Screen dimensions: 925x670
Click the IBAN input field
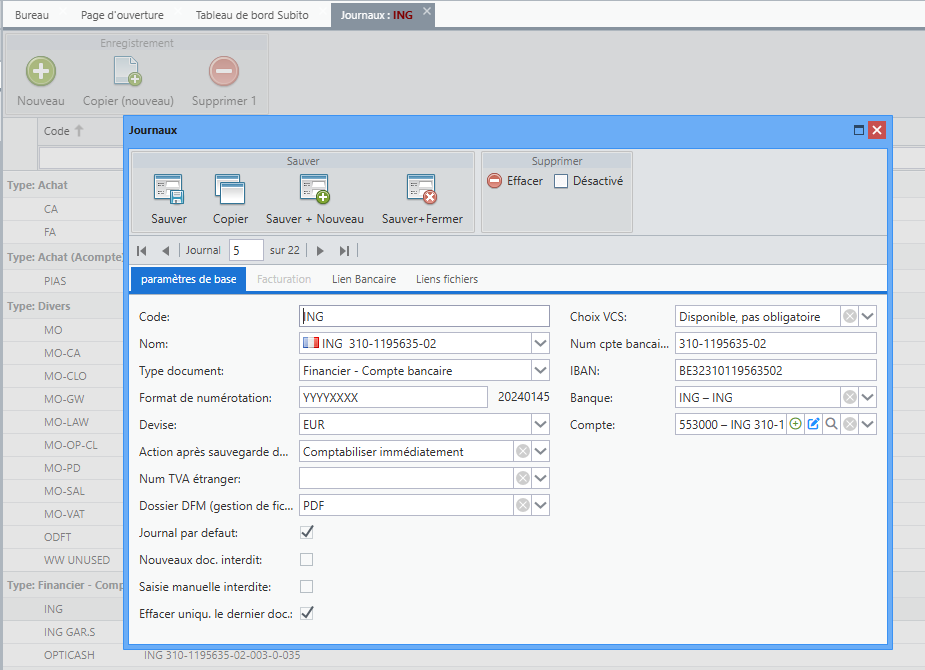(775, 370)
